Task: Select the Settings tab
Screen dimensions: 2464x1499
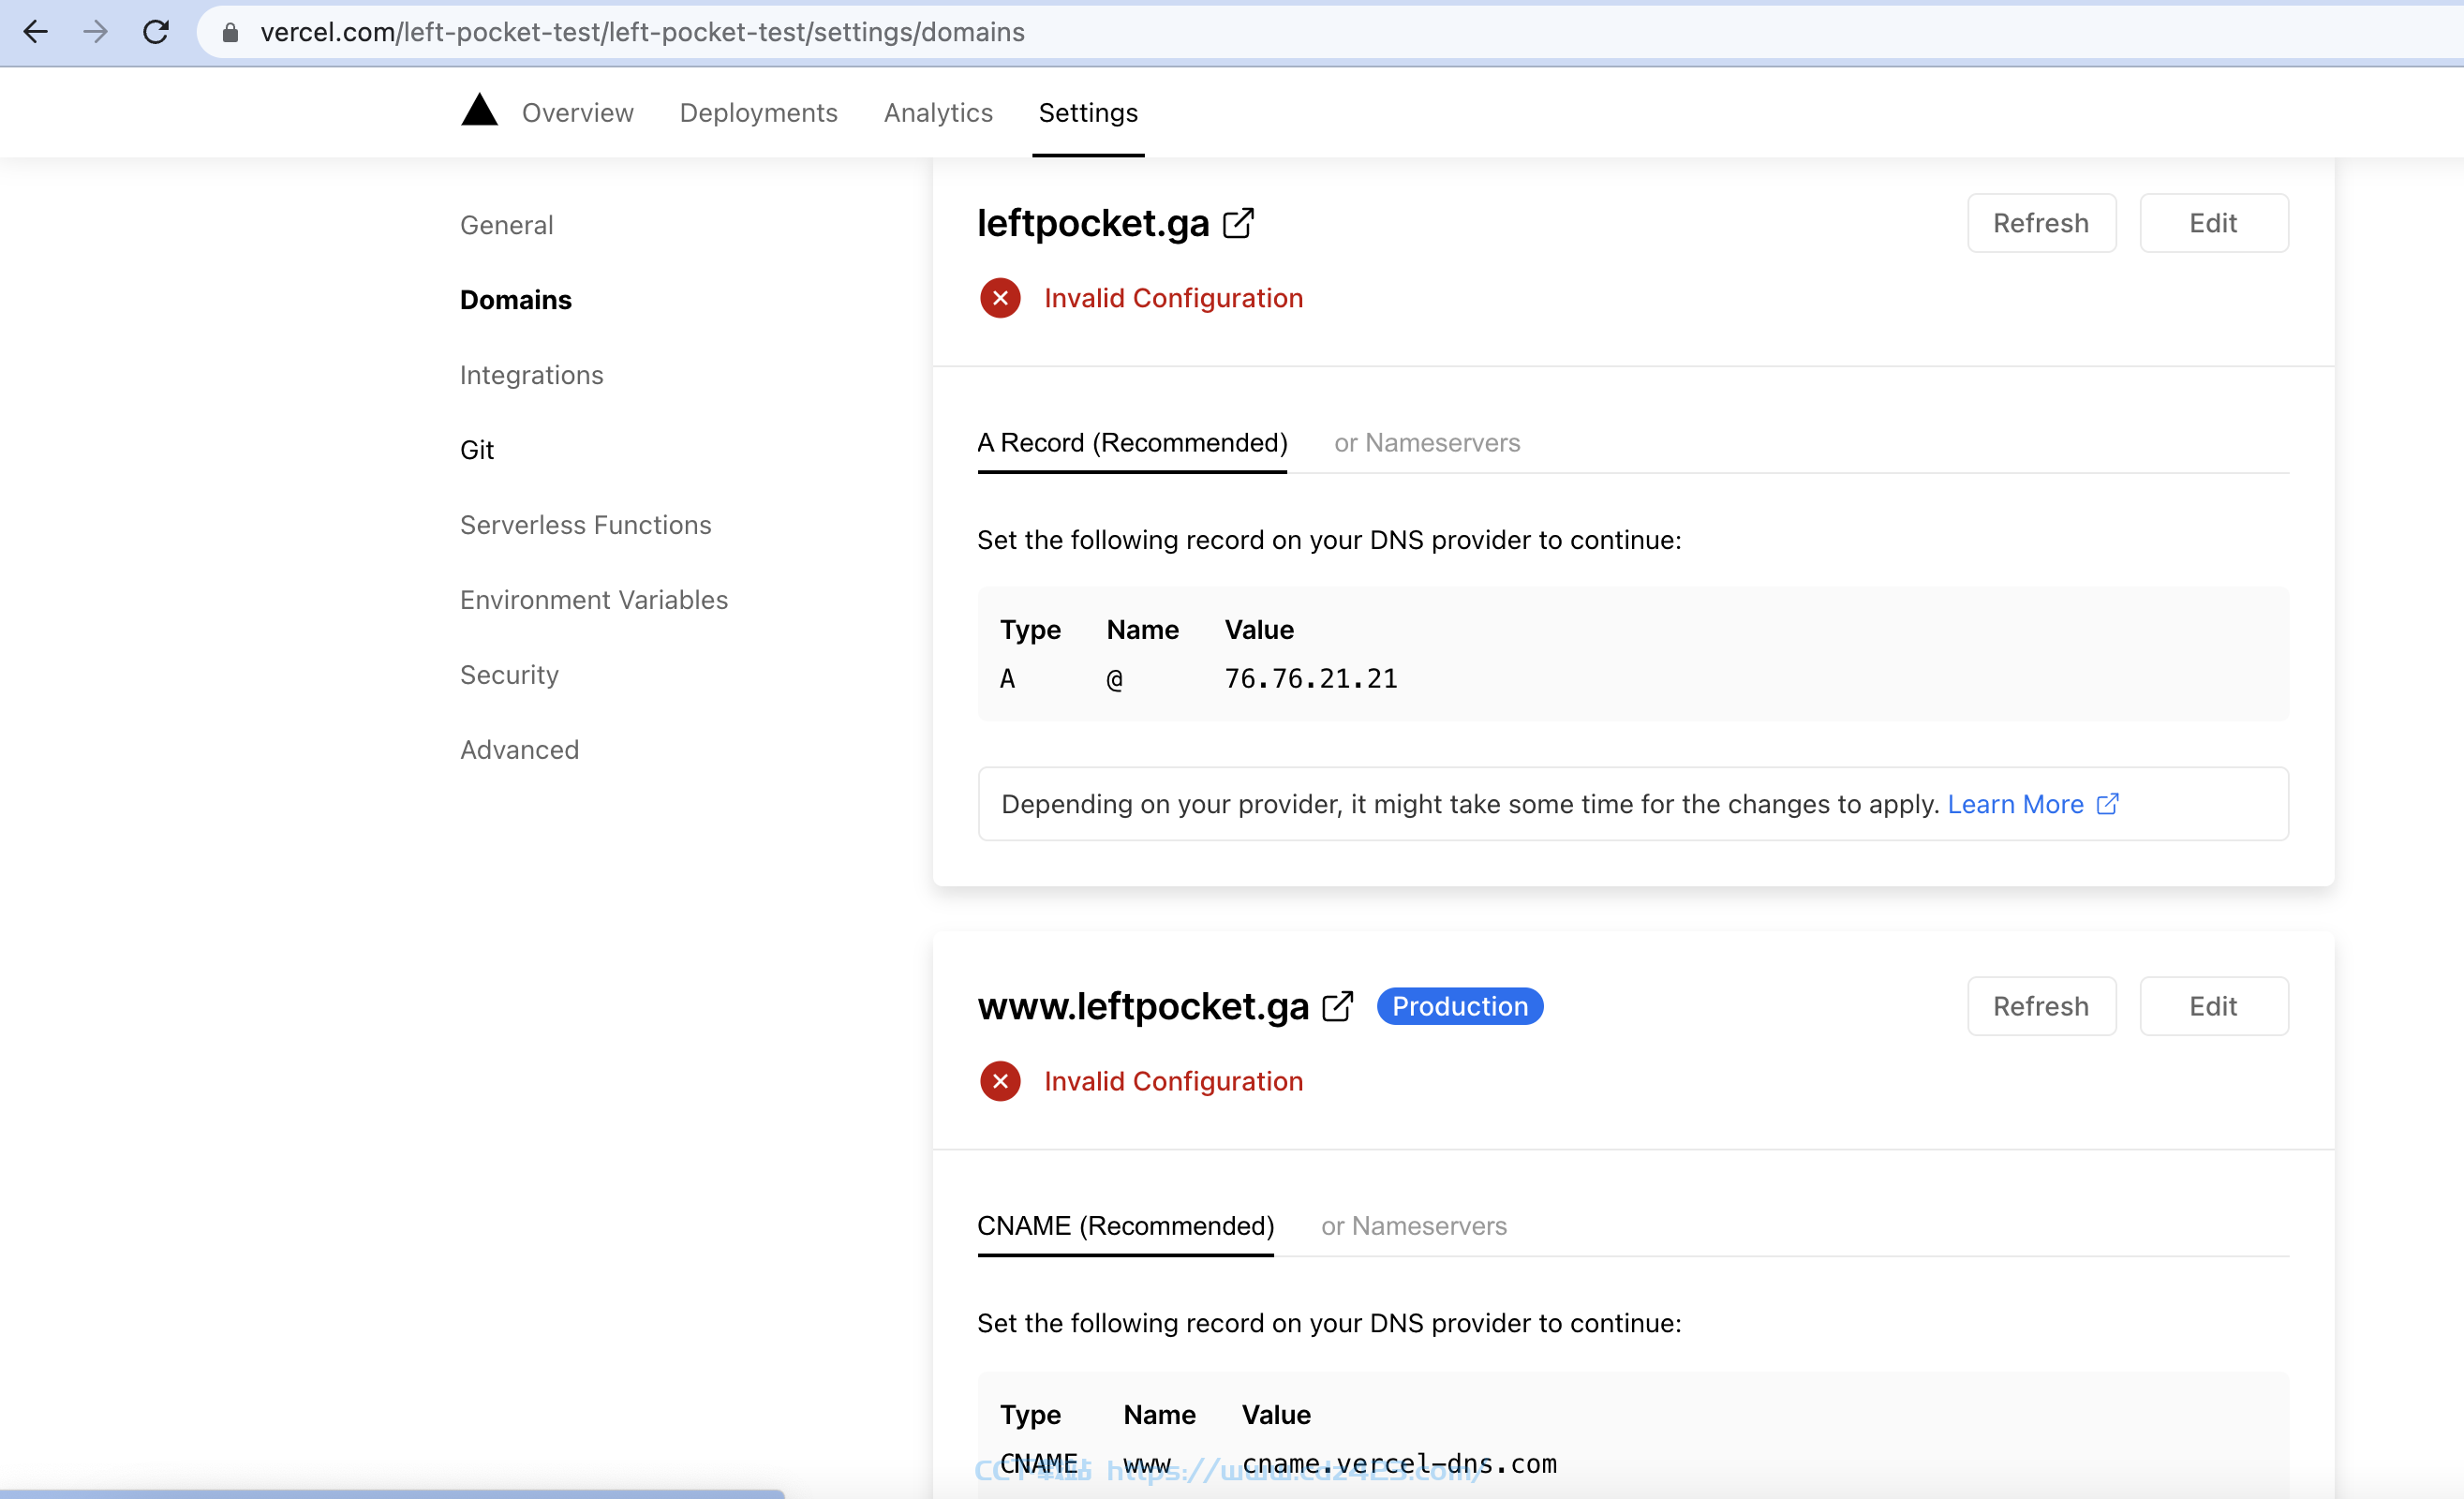Action: click(x=1088, y=113)
